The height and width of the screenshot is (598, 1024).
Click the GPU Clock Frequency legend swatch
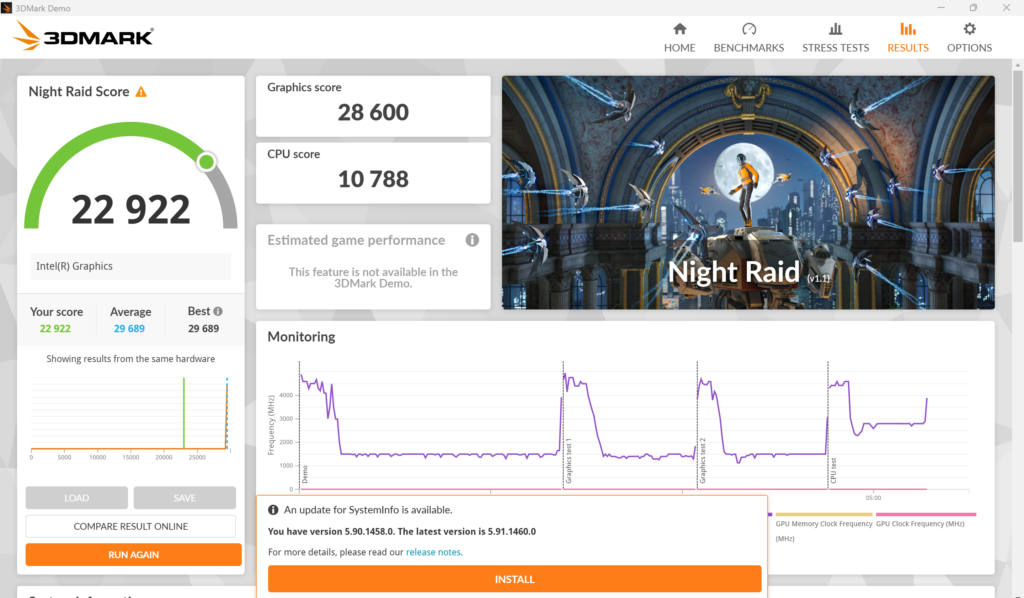coord(925,514)
